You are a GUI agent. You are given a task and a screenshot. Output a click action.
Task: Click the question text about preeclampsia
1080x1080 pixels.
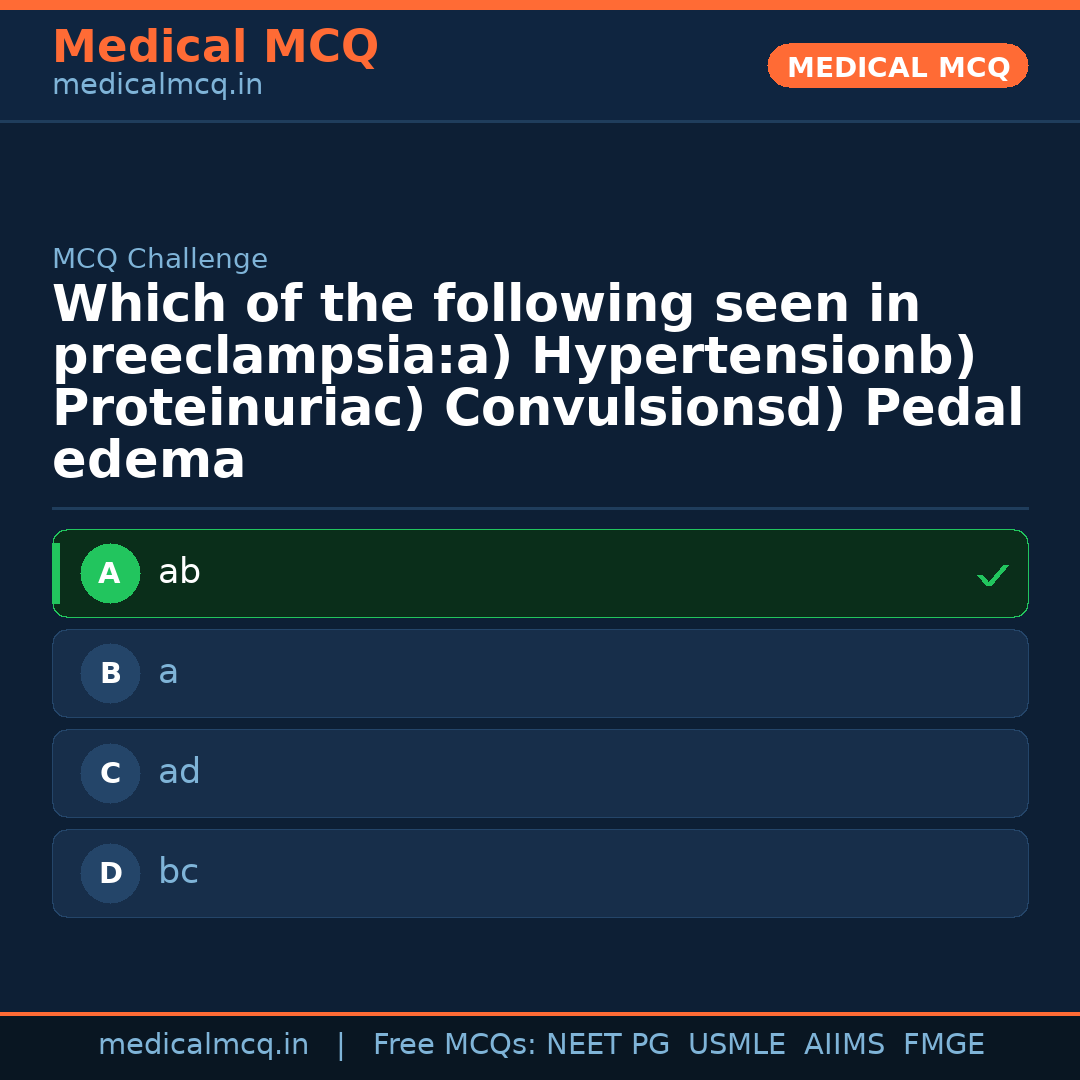point(538,380)
